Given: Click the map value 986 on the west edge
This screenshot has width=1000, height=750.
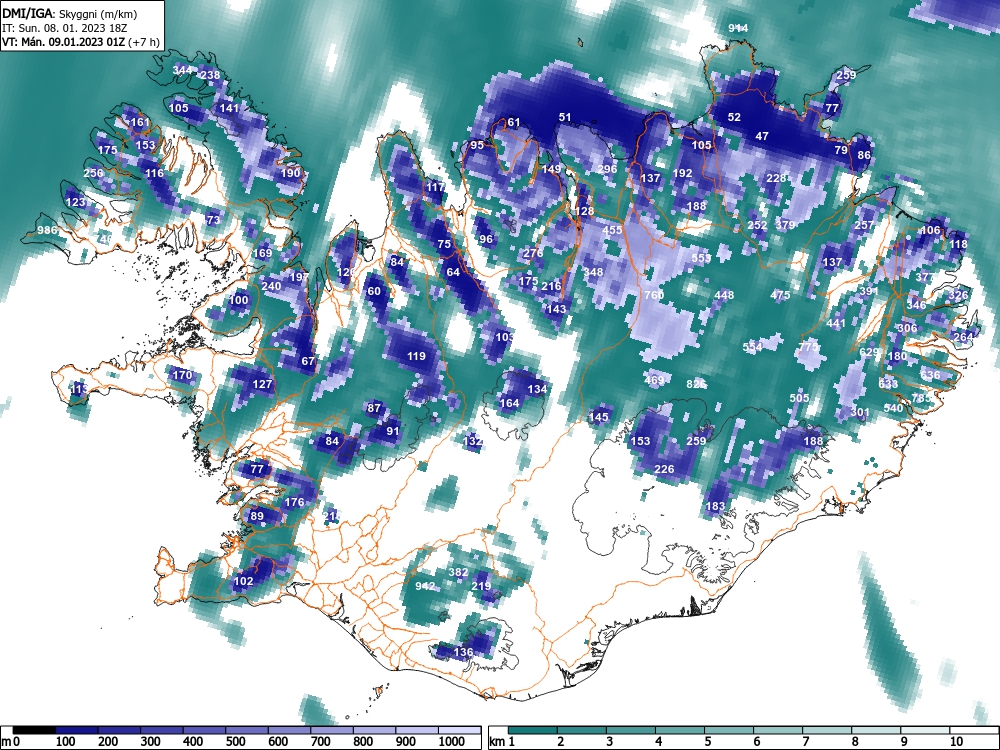Looking at the screenshot, I should (x=47, y=230).
